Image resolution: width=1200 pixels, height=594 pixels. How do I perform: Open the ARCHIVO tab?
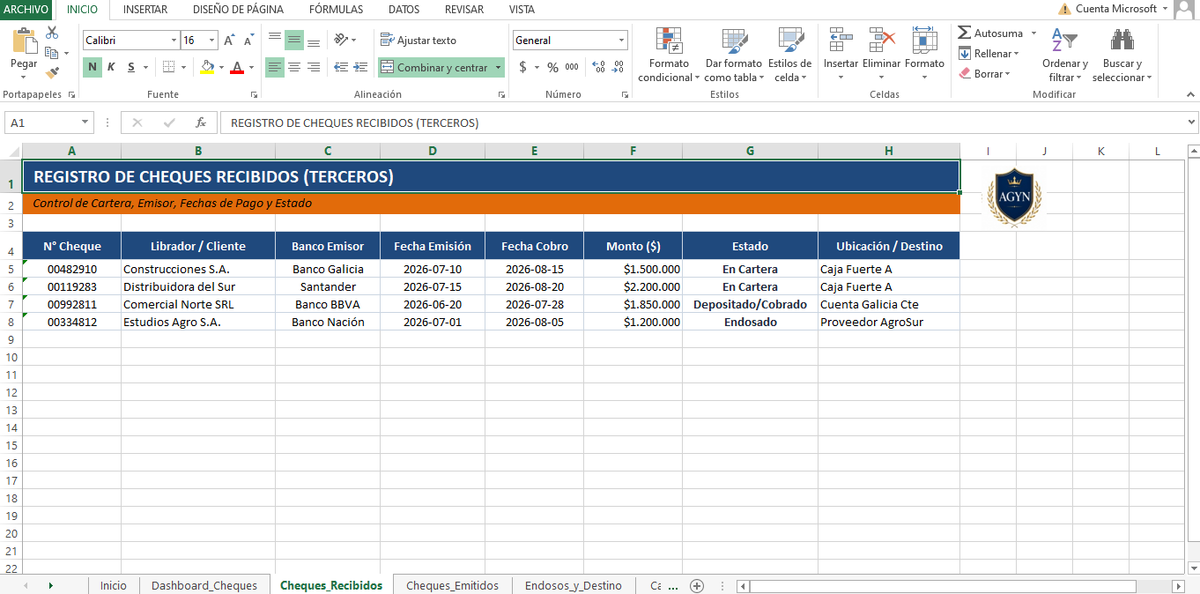tap(25, 9)
